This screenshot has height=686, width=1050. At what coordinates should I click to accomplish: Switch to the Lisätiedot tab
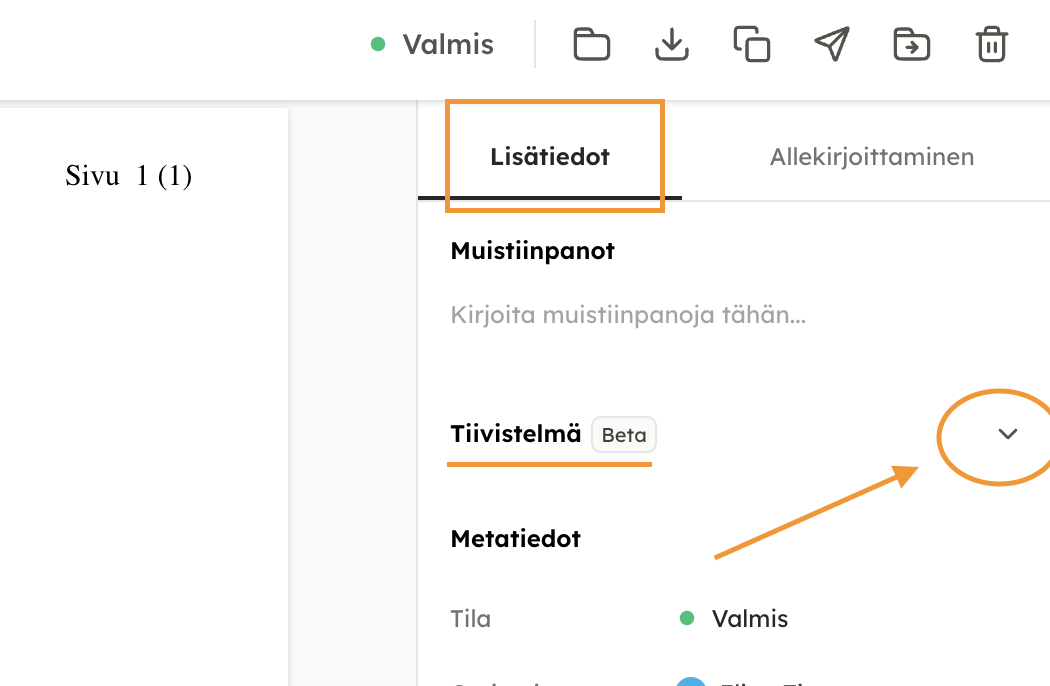click(550, 157)
